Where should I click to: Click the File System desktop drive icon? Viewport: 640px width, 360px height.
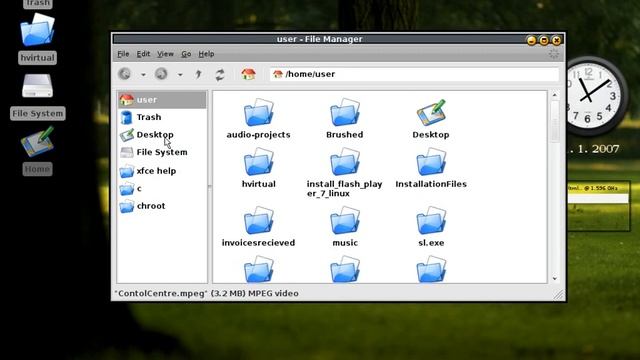coord(37,85)
